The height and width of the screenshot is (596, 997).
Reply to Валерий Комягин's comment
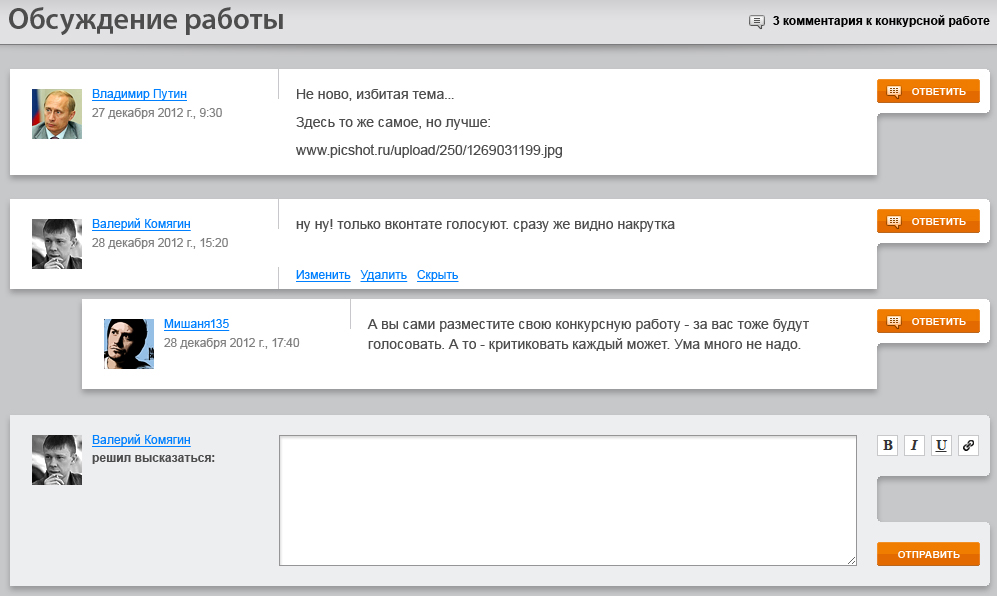[928, 221]
